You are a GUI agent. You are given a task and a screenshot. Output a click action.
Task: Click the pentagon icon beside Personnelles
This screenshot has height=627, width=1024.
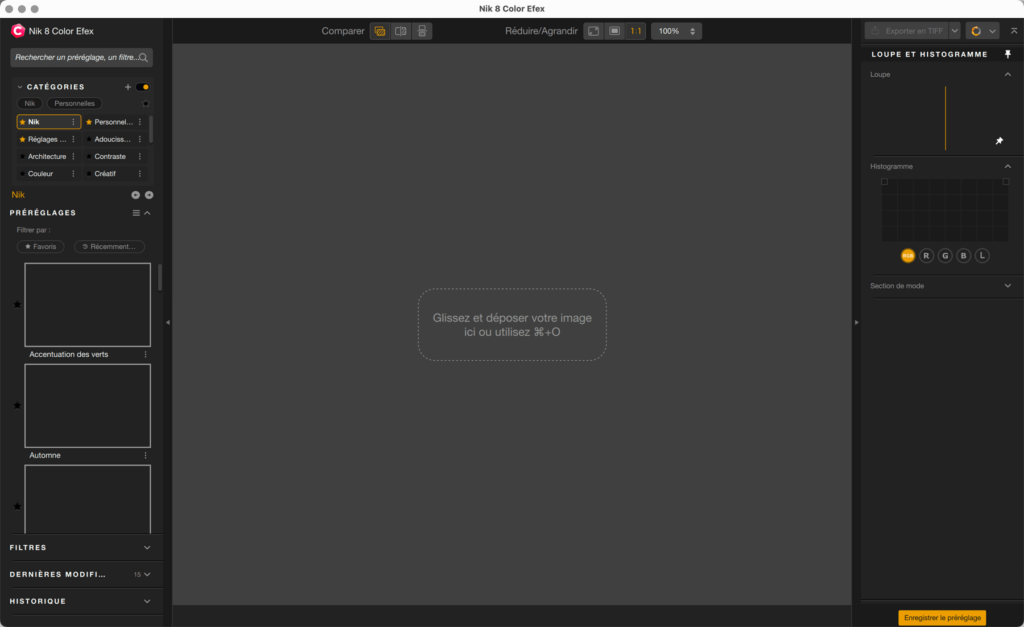coord(146,103)
